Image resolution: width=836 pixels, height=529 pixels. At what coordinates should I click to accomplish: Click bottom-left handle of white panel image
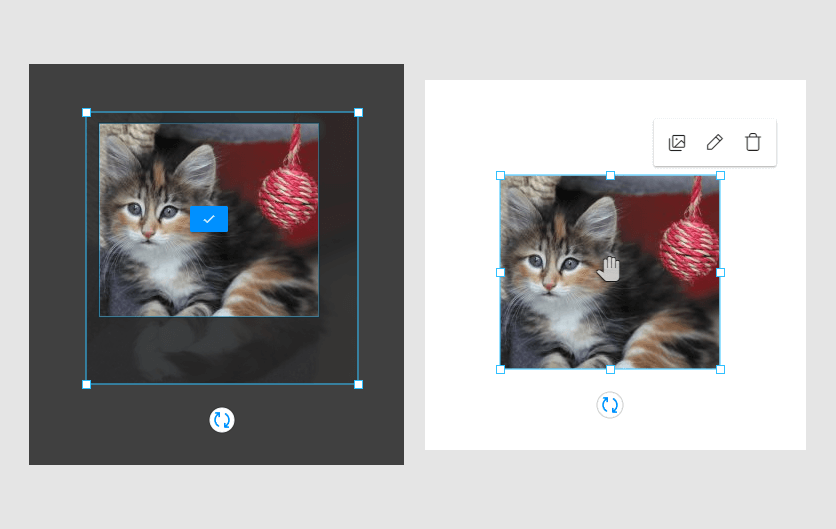coord(500,370)
